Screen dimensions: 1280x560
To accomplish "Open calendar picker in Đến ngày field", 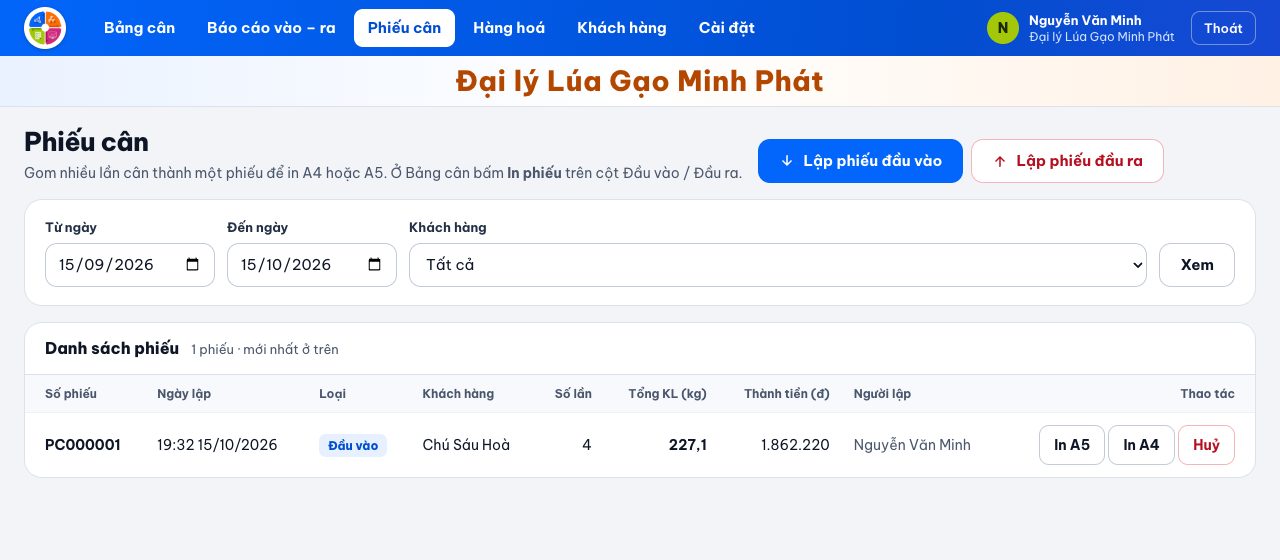I will click(375, 265).
